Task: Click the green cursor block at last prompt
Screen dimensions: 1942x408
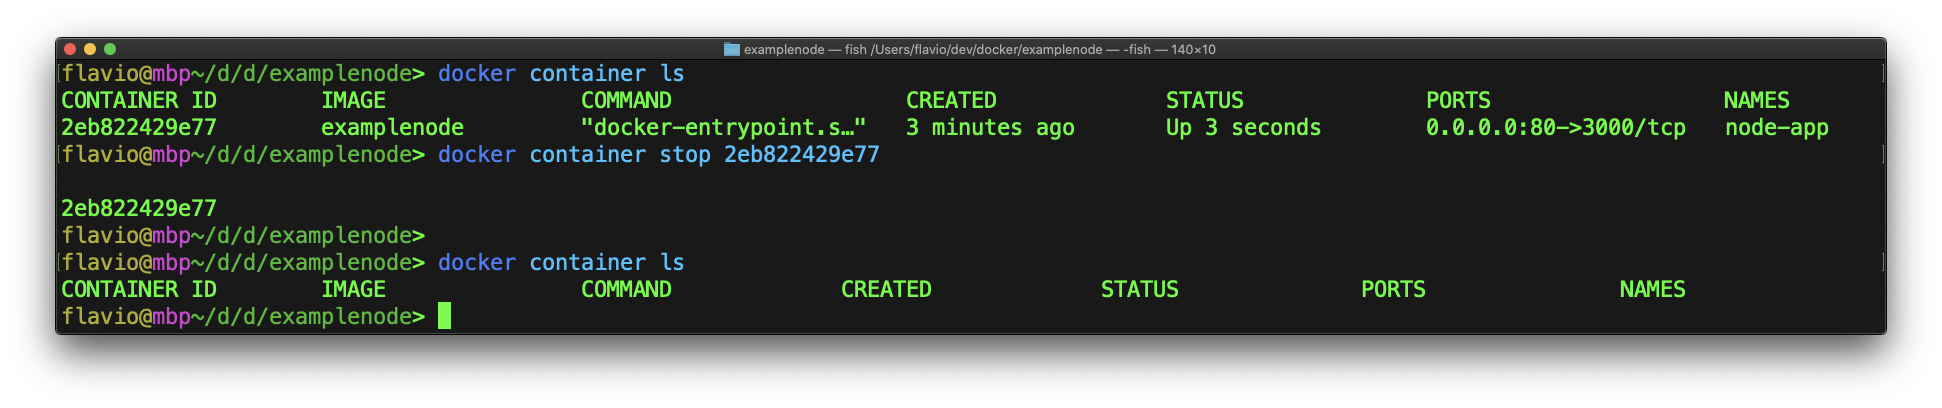Action: 444,316
